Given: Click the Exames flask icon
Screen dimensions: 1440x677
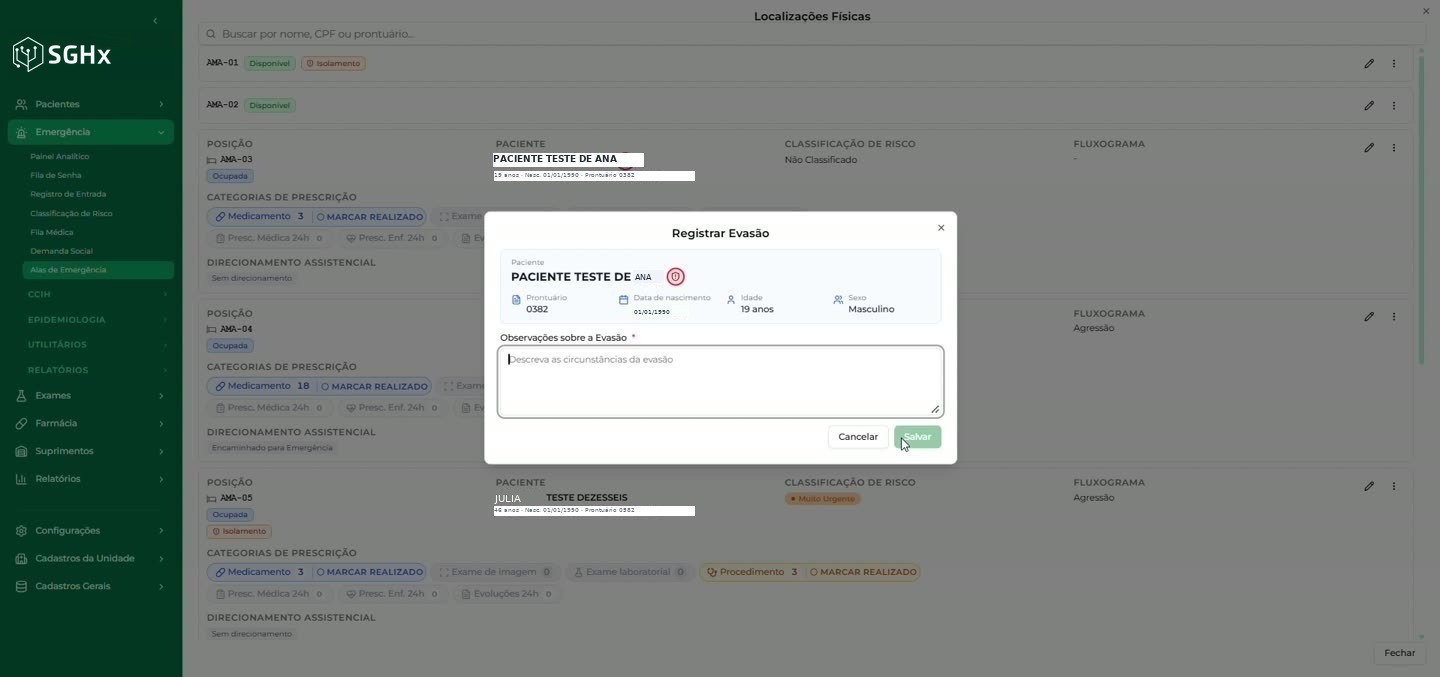Looking at the screenshot, I should [x=21, y=396].
